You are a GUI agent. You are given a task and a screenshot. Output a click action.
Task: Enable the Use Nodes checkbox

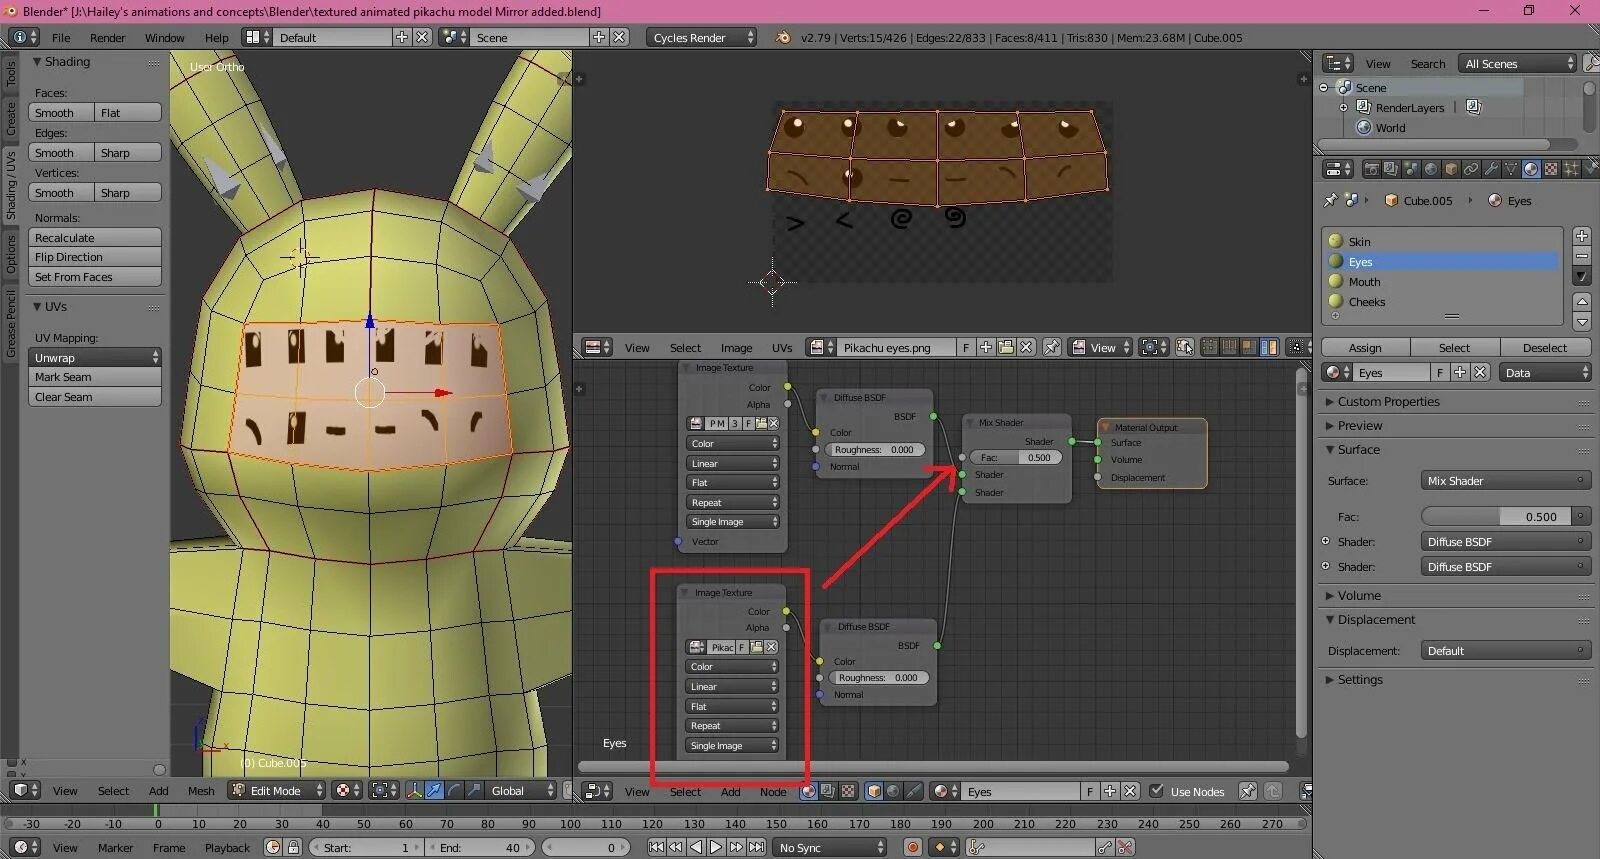[1157, 791]
